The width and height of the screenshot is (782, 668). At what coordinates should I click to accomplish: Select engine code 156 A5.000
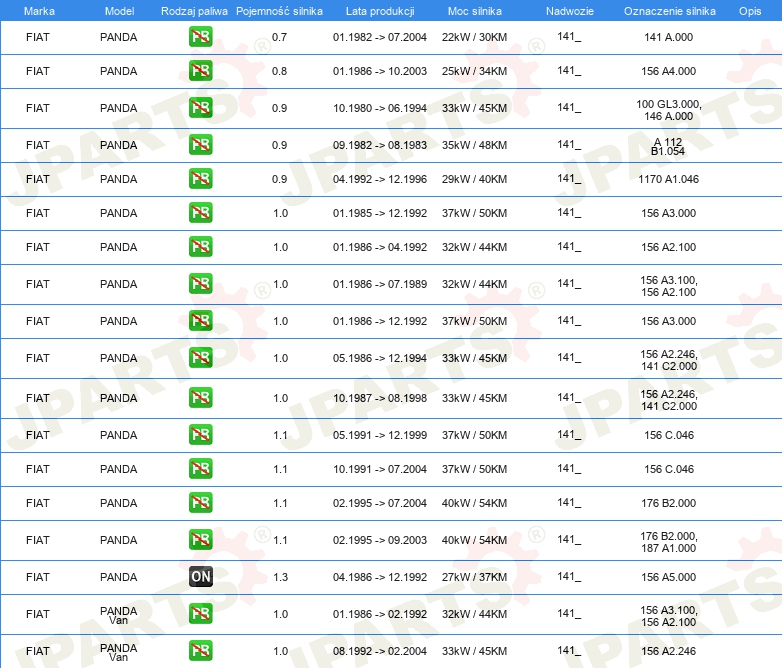(x=668, y=577)
